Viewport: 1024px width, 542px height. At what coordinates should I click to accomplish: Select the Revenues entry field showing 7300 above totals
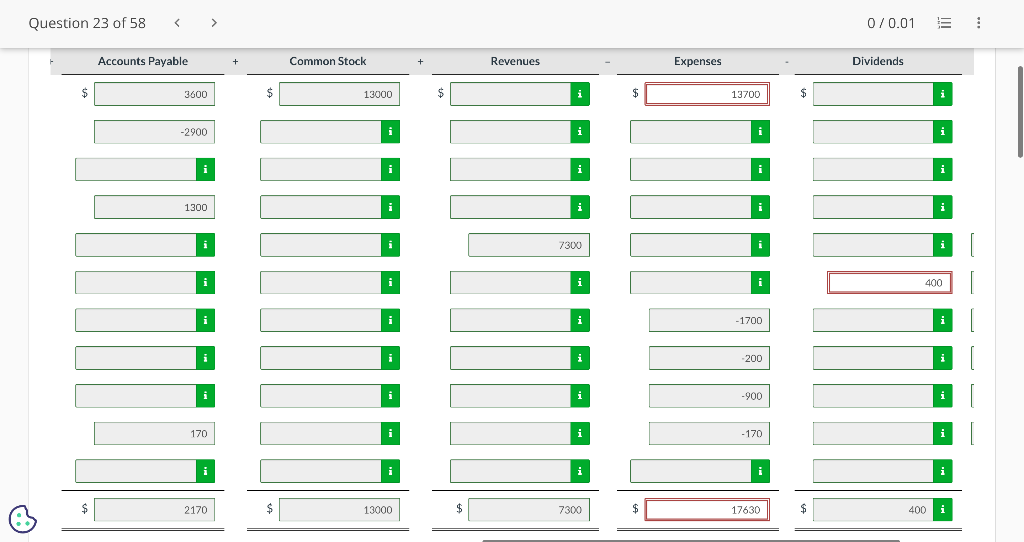[x=529, y=245]
